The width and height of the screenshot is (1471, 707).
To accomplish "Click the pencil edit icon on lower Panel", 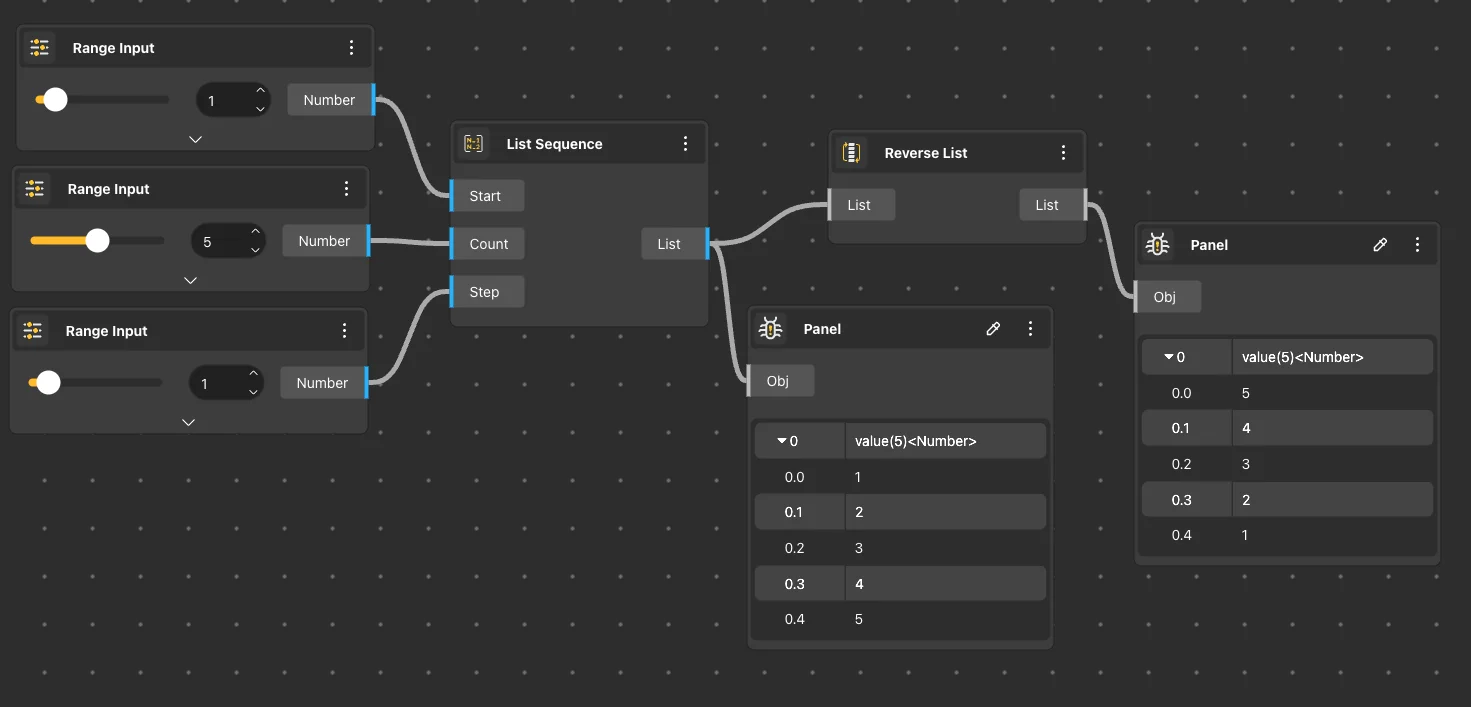I will [x=993, y=329].
